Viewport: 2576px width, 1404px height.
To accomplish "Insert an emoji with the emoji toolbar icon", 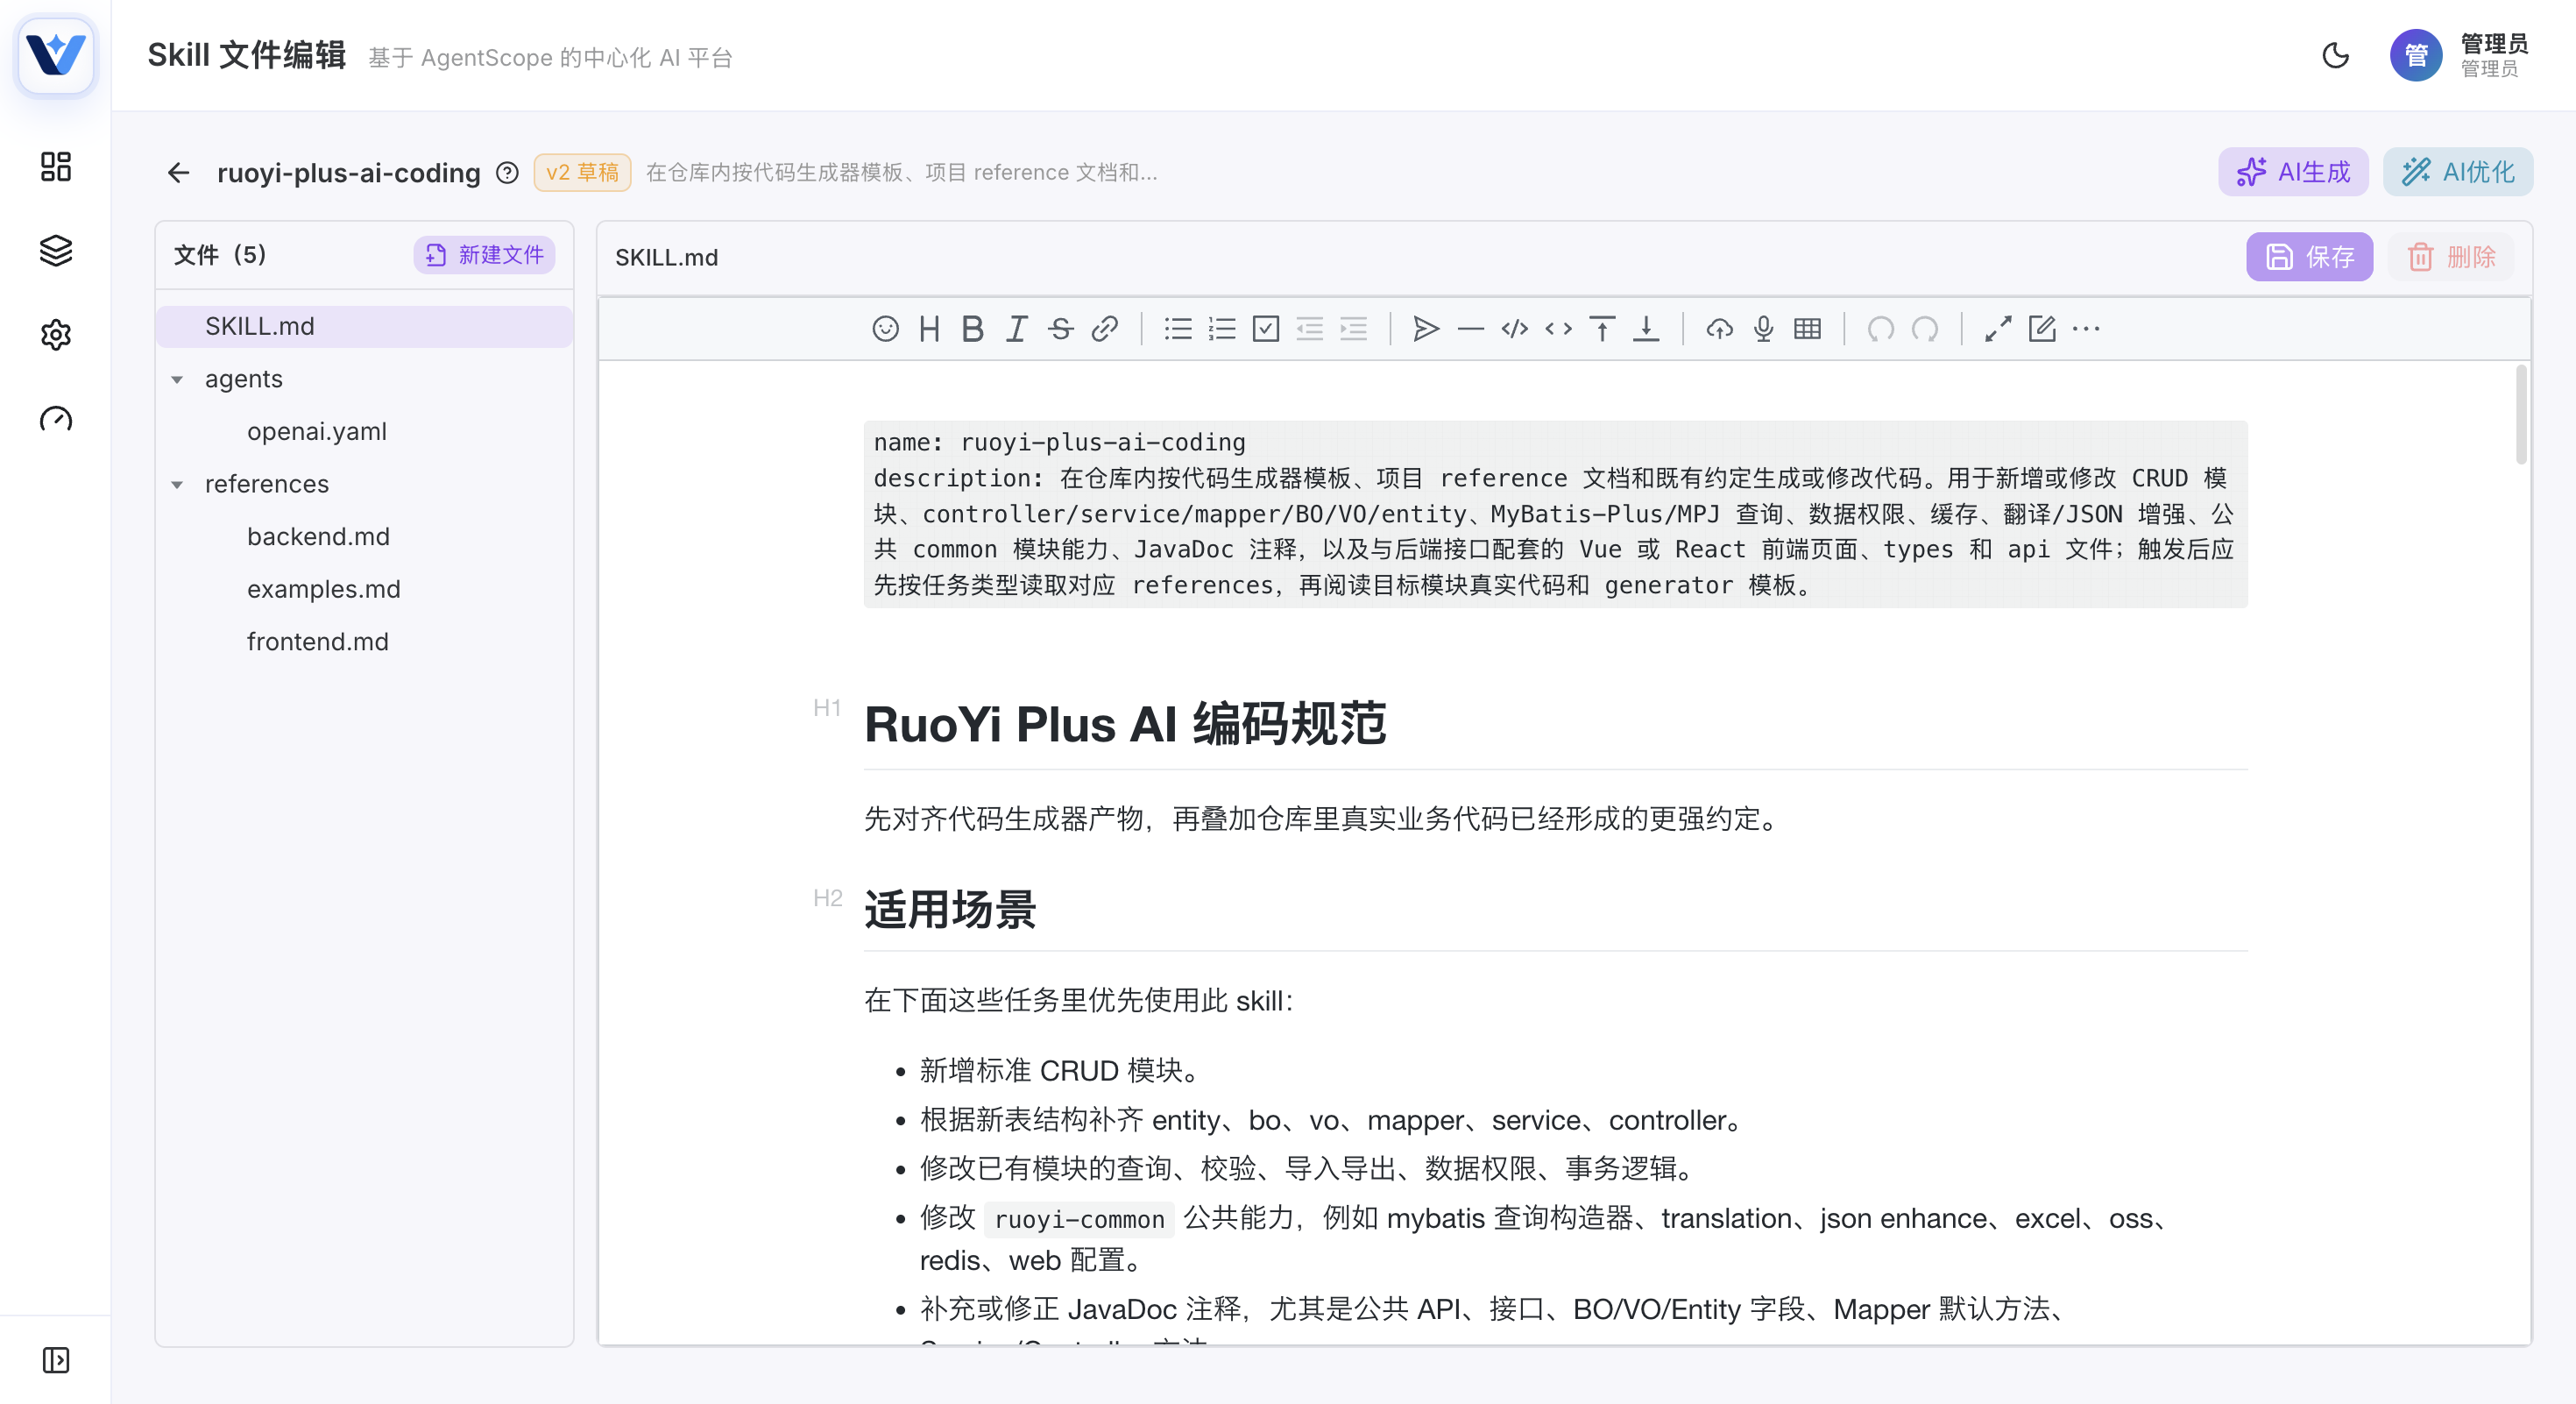I will coord(885,329).
